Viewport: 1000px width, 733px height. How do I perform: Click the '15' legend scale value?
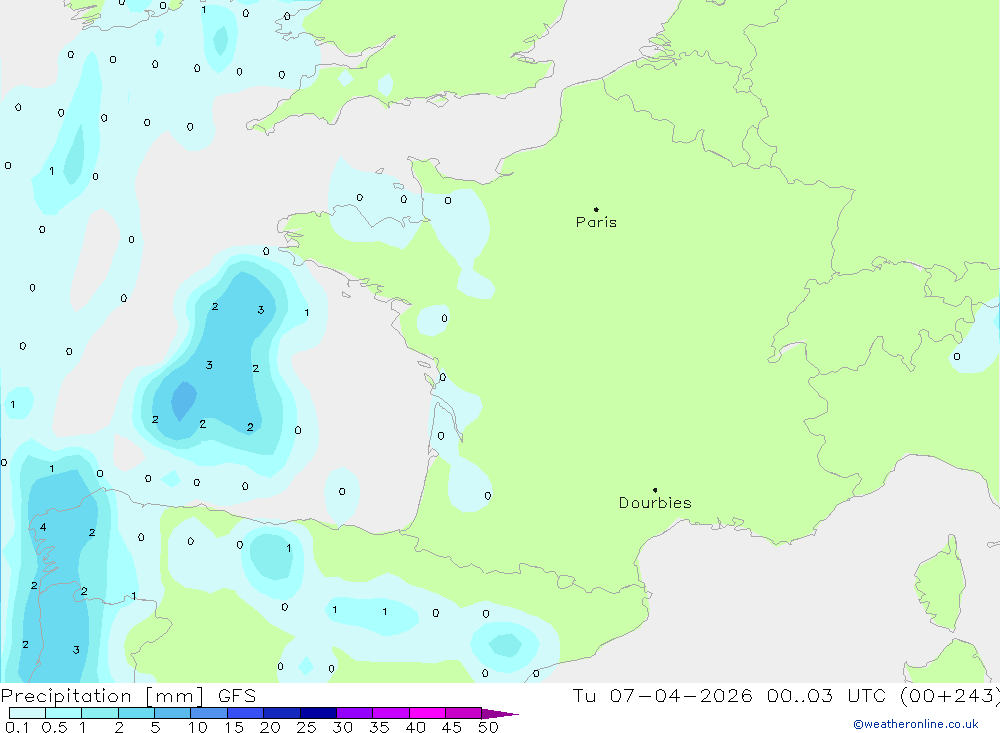pos(234,727)
